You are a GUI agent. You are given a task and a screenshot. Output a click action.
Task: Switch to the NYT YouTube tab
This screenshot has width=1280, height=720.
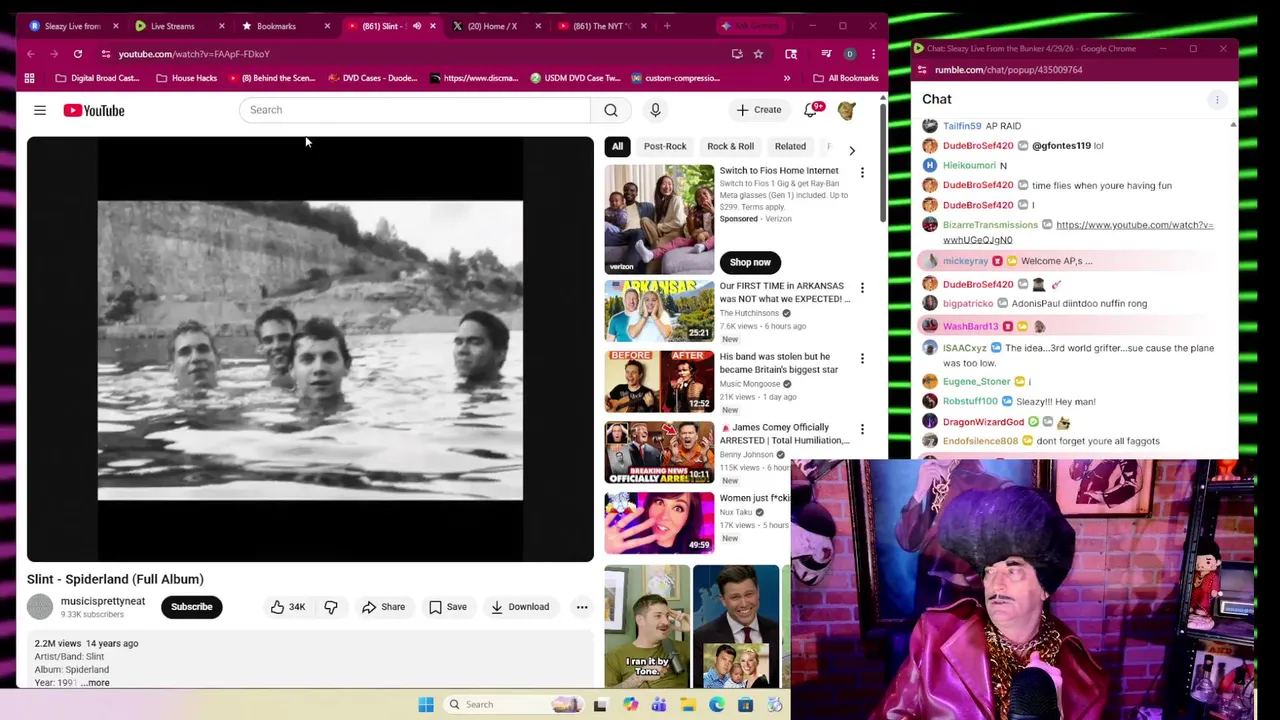point(600,26)
